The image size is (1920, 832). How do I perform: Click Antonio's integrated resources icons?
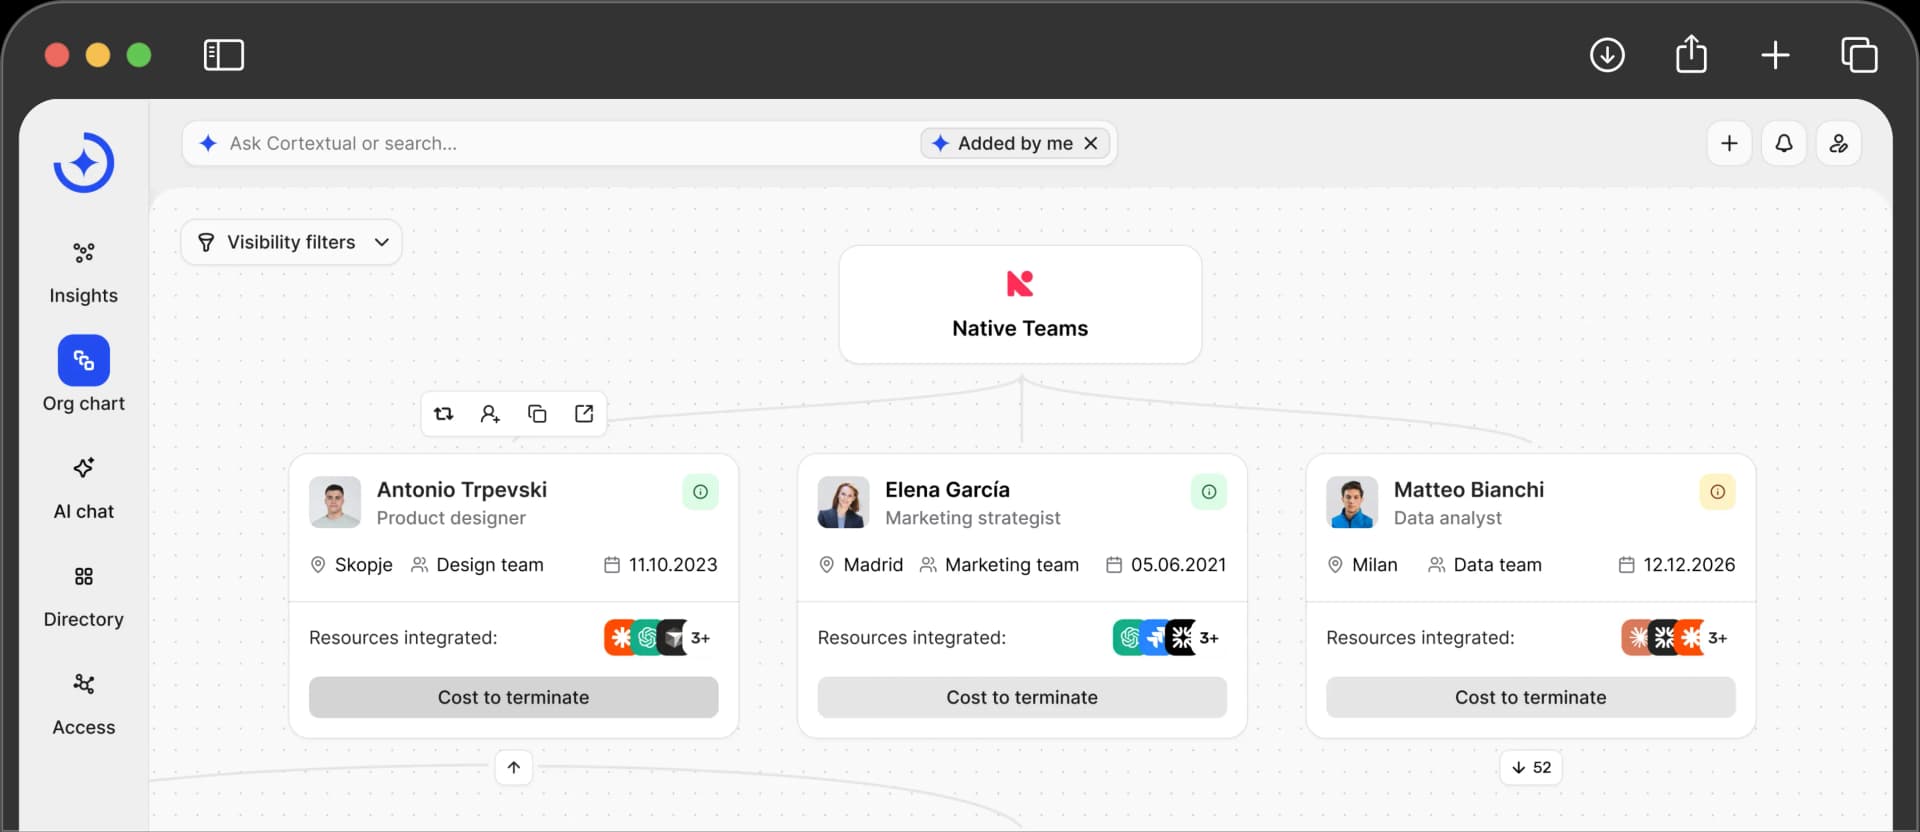(658, 638)
